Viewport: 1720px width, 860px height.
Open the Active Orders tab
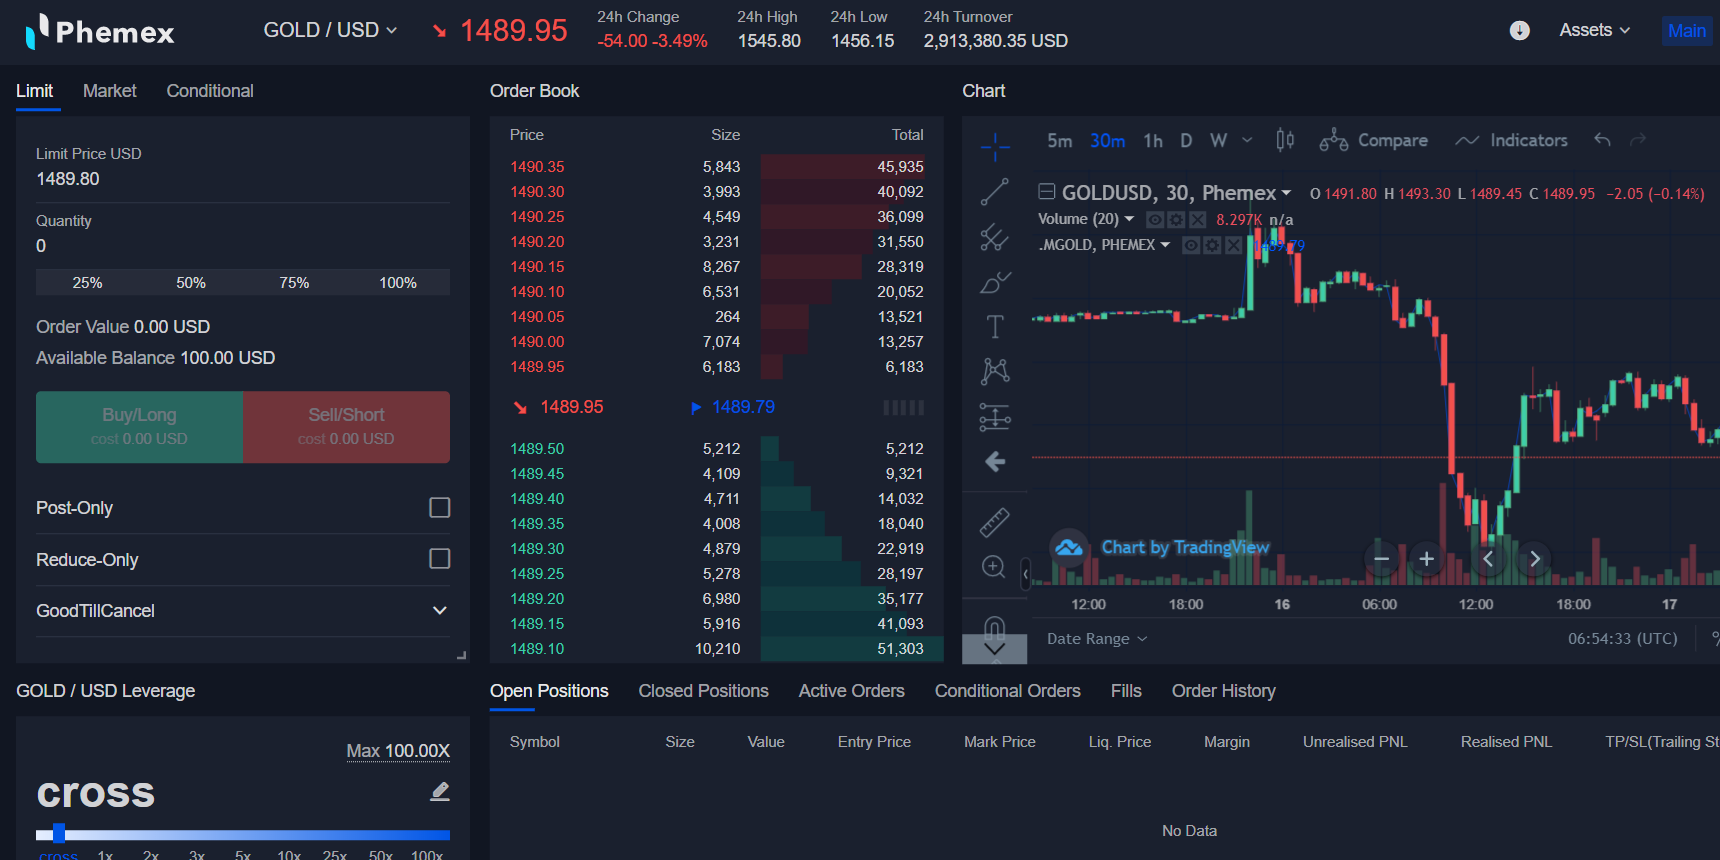click(852, 691)
